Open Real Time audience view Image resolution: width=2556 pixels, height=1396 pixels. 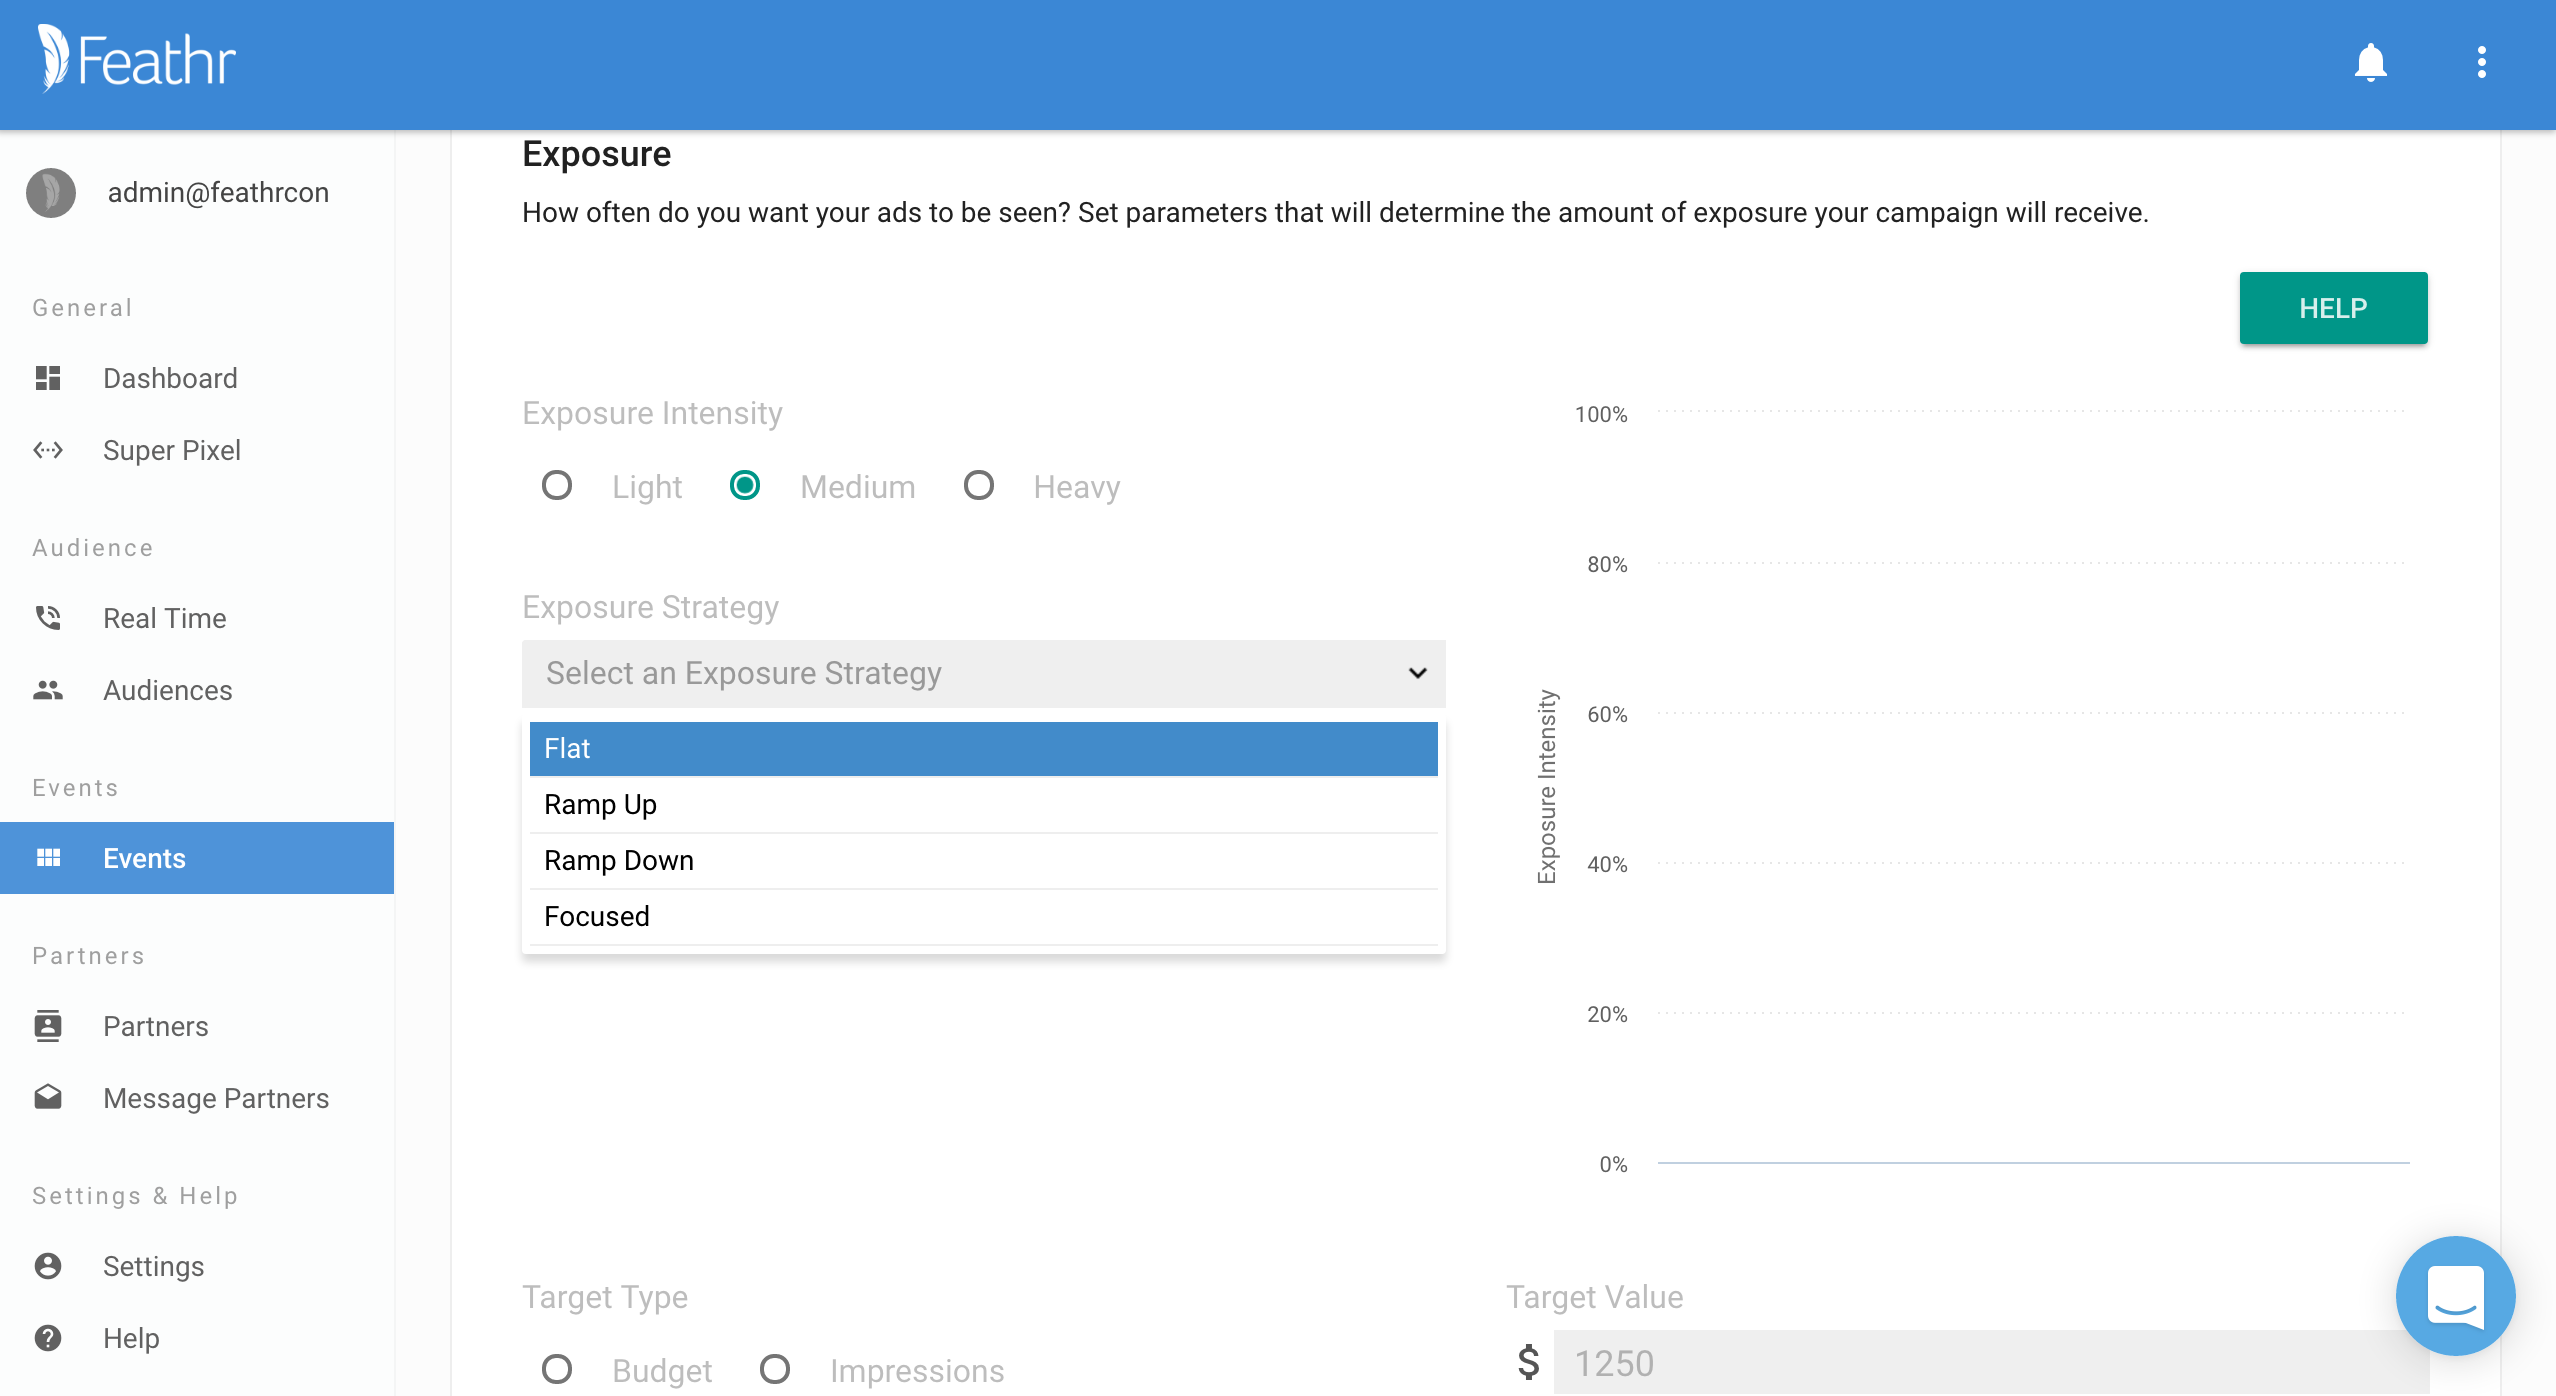[197, 618]
